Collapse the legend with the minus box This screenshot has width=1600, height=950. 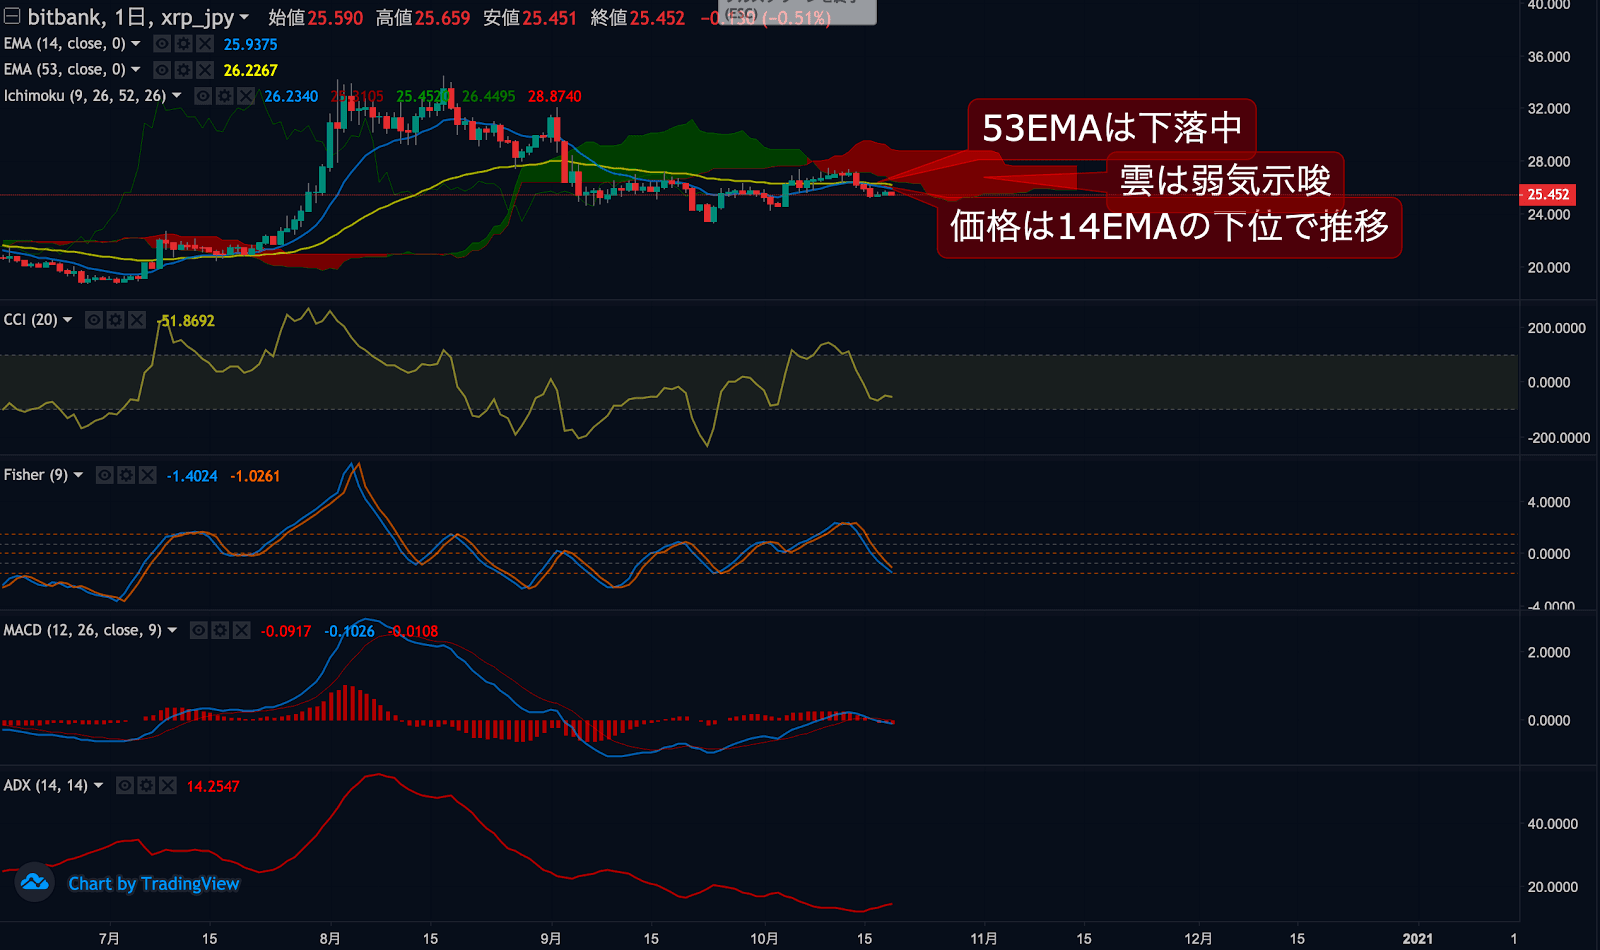pos(12,16)
